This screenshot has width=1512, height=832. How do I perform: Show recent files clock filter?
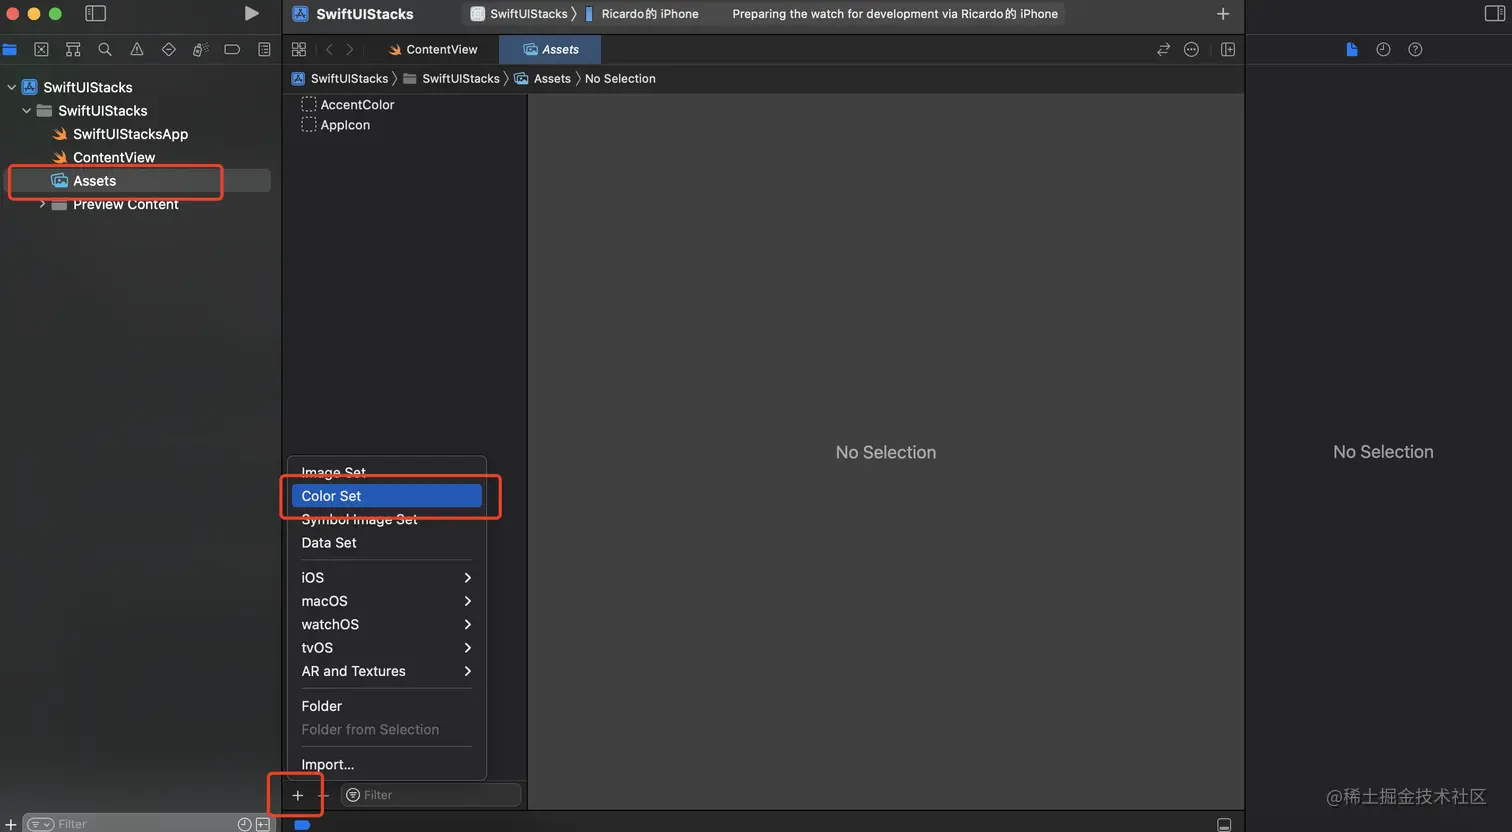click(244, 824)
